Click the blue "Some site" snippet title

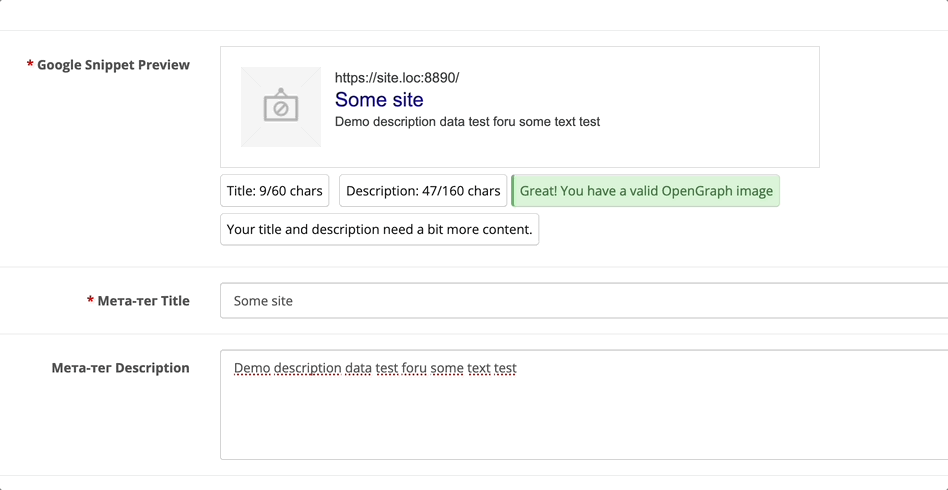[379, 100]
